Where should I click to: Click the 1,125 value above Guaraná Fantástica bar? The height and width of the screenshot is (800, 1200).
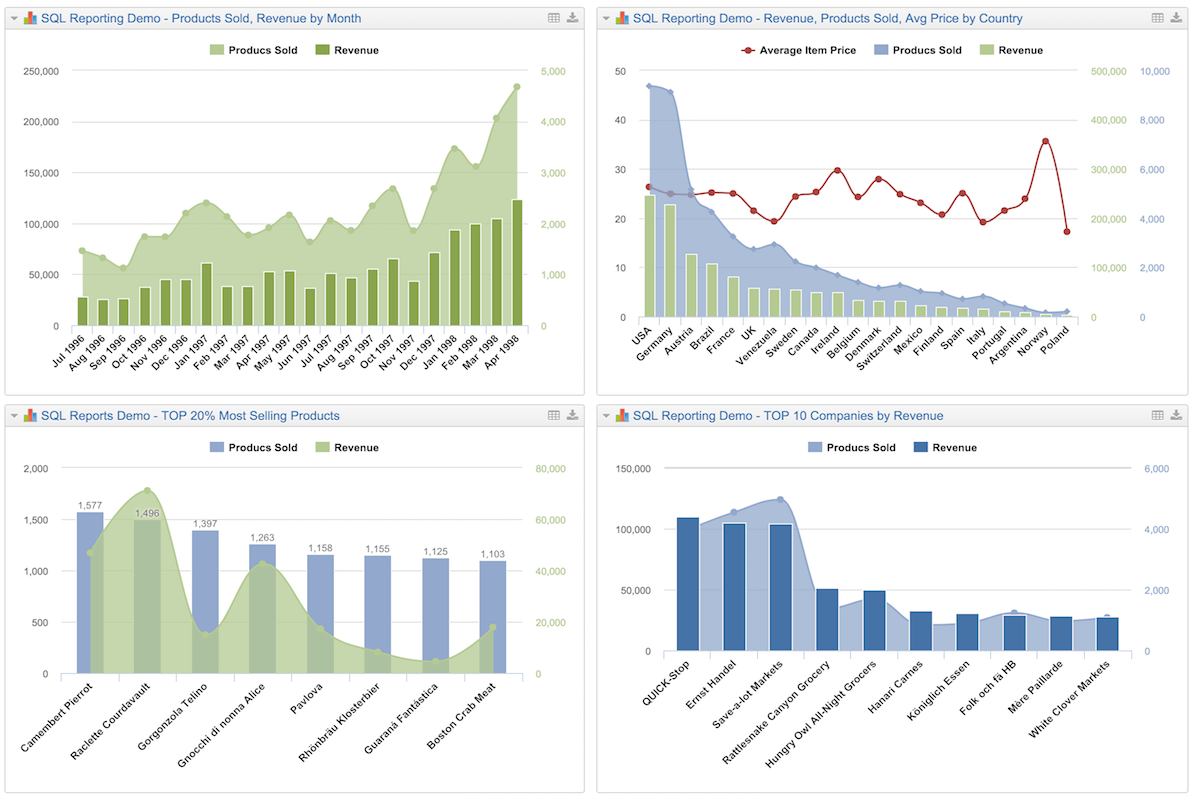pos(435,551)
